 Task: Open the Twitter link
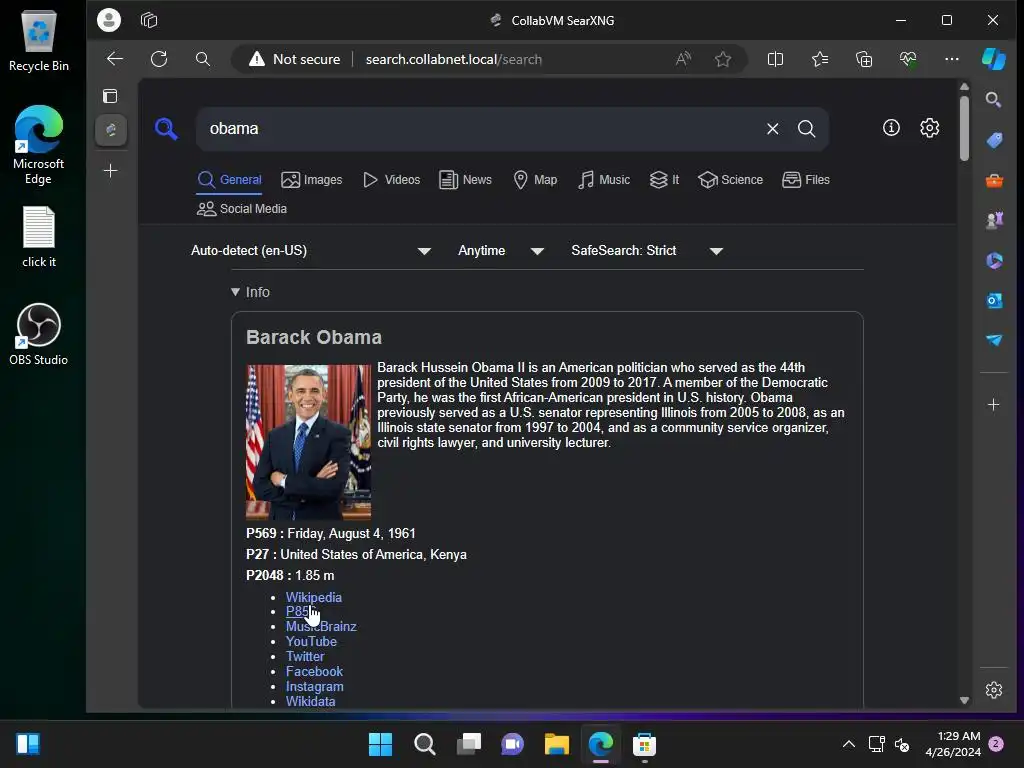tap(305, 656)
